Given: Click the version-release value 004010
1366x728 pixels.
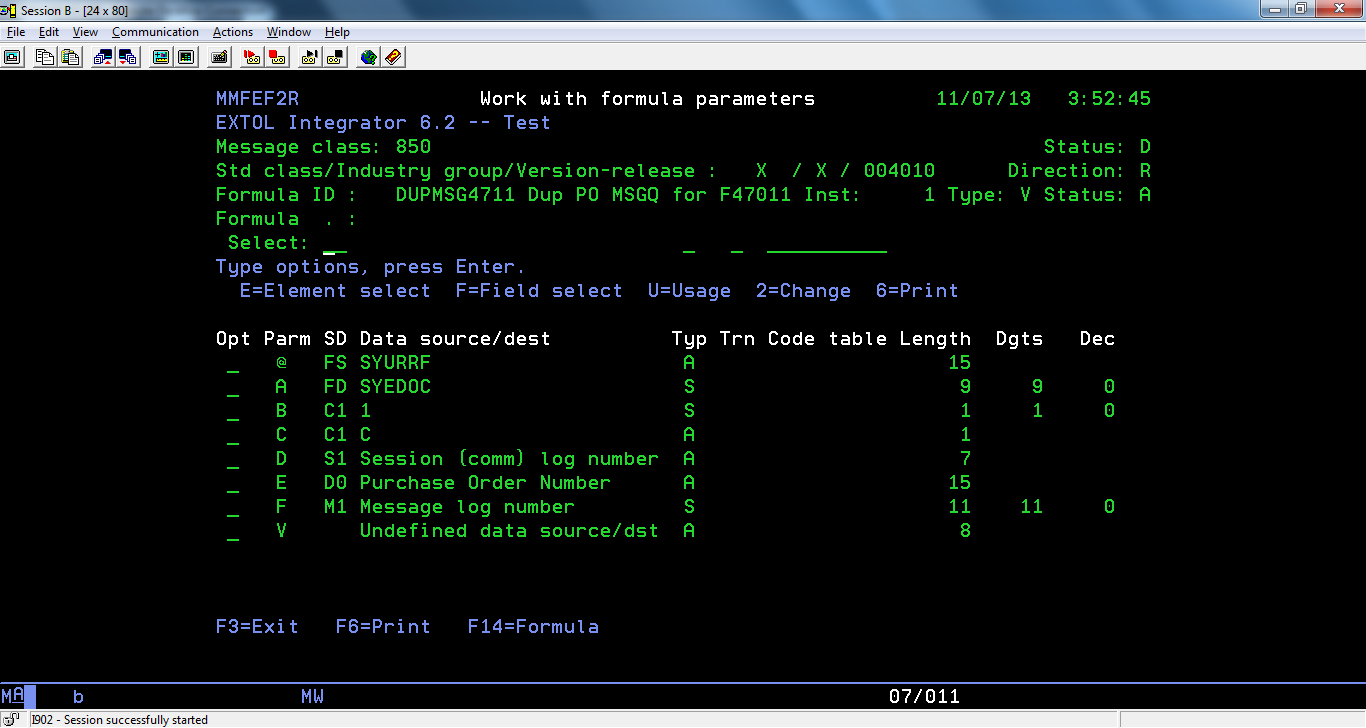Looking at the screenshot, I should point(899,171).
